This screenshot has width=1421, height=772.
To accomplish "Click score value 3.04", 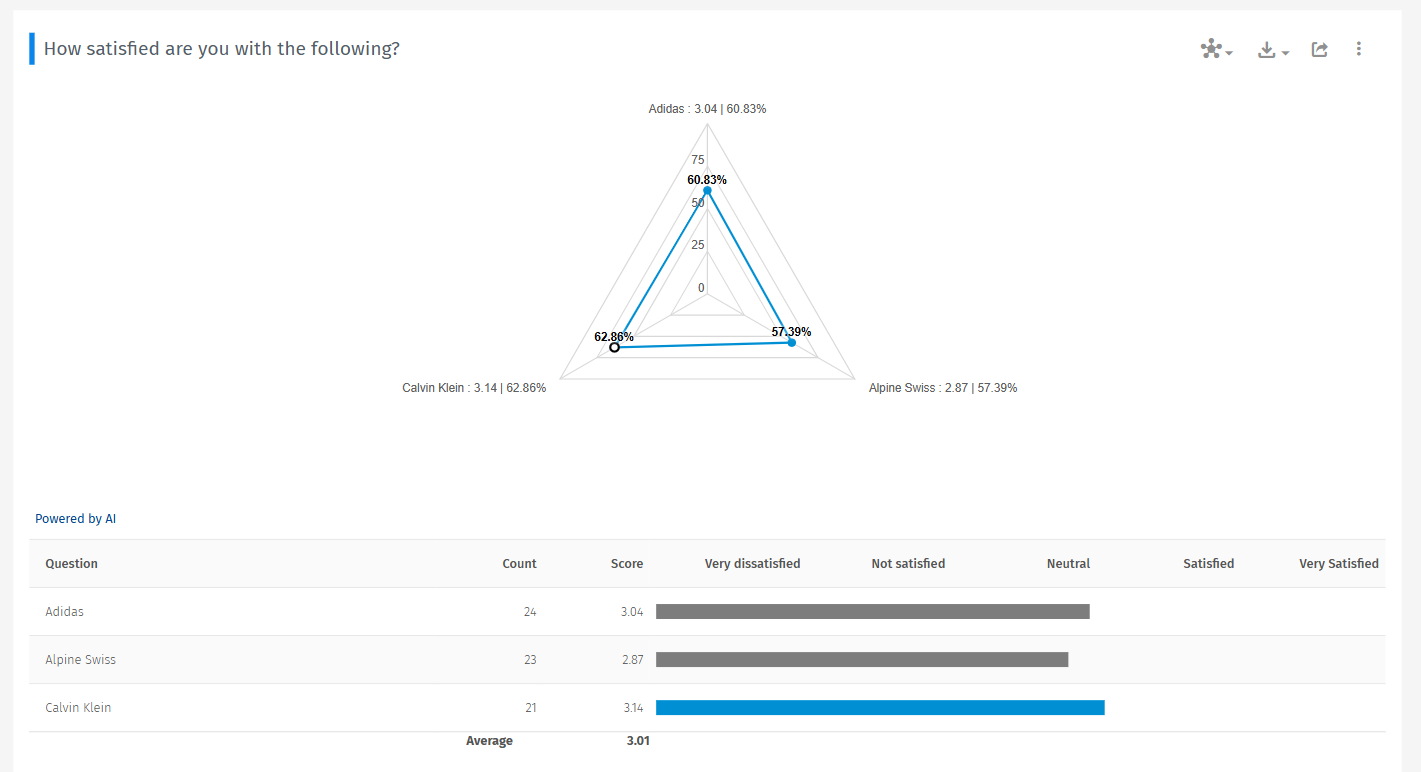I will pyautogui.click(x=631, y=611).
